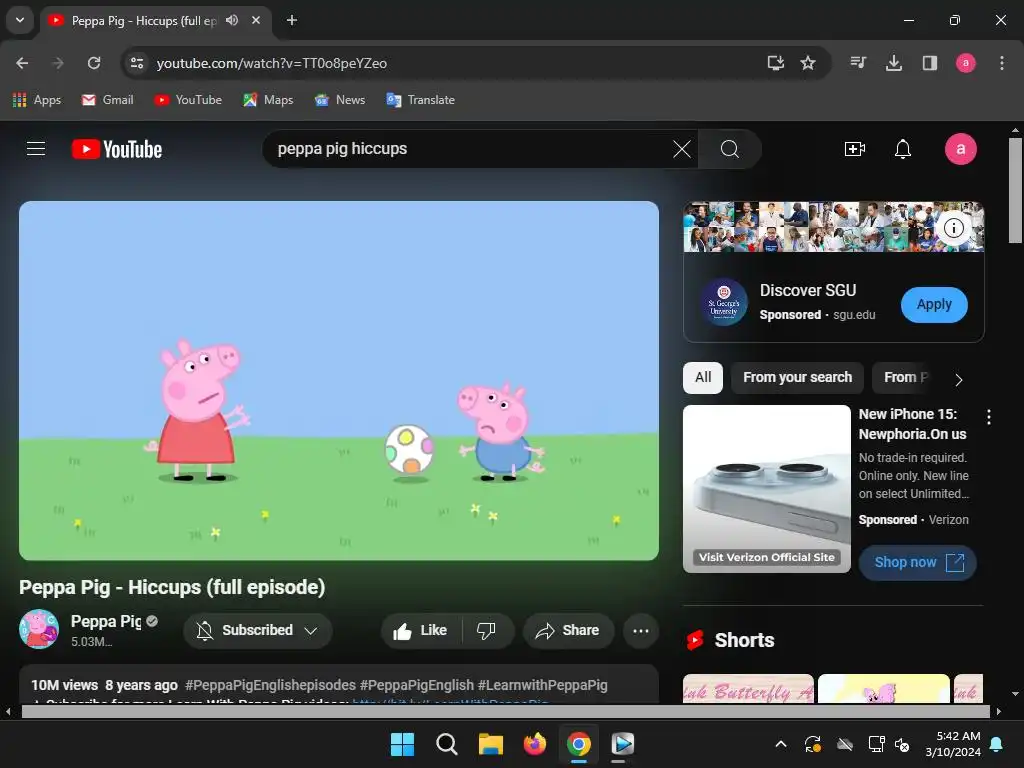1024x768 pixels.
Task: Open the News bookmark
Action: (340, 100)
